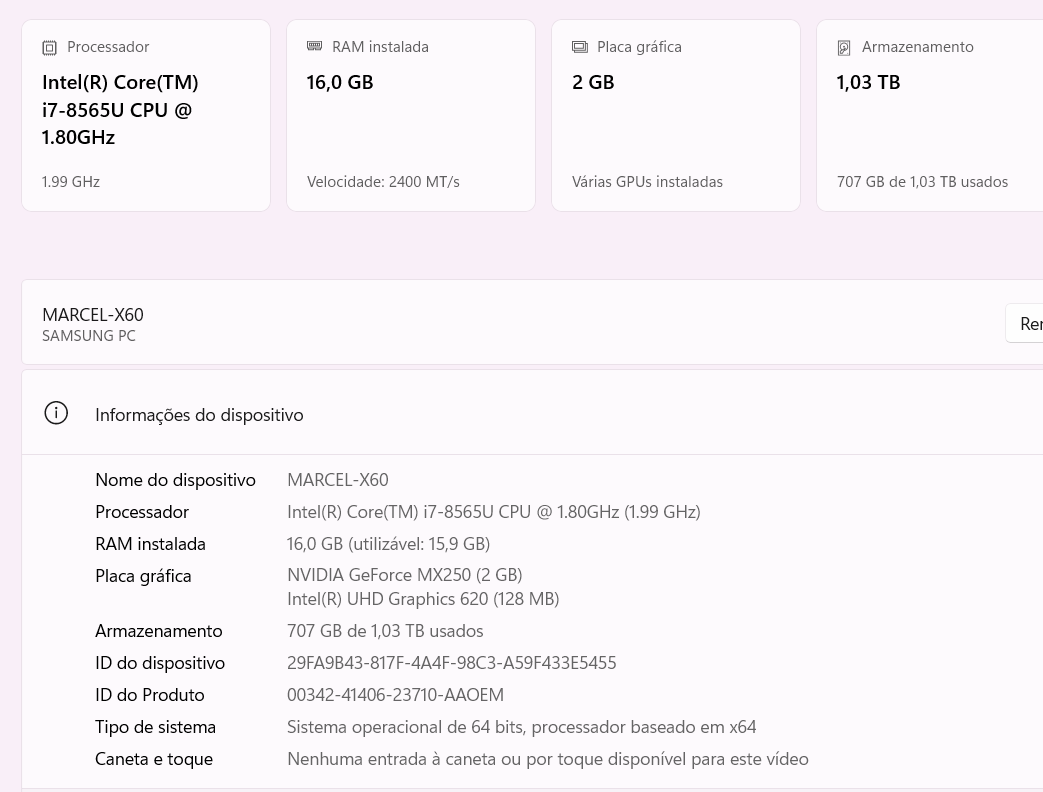Select the product ID 00342-41406-23710-AAOEM
Screen dimensions: 1043x792
(395, 695)
